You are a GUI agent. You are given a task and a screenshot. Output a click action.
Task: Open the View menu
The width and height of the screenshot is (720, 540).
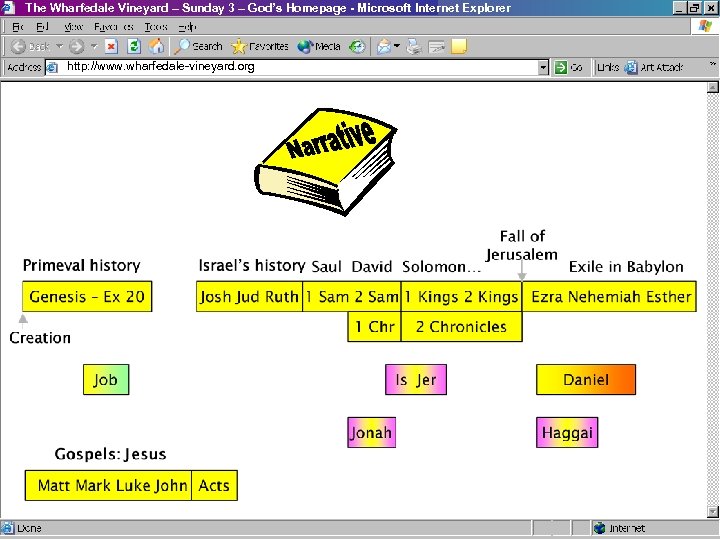(73, 27)
